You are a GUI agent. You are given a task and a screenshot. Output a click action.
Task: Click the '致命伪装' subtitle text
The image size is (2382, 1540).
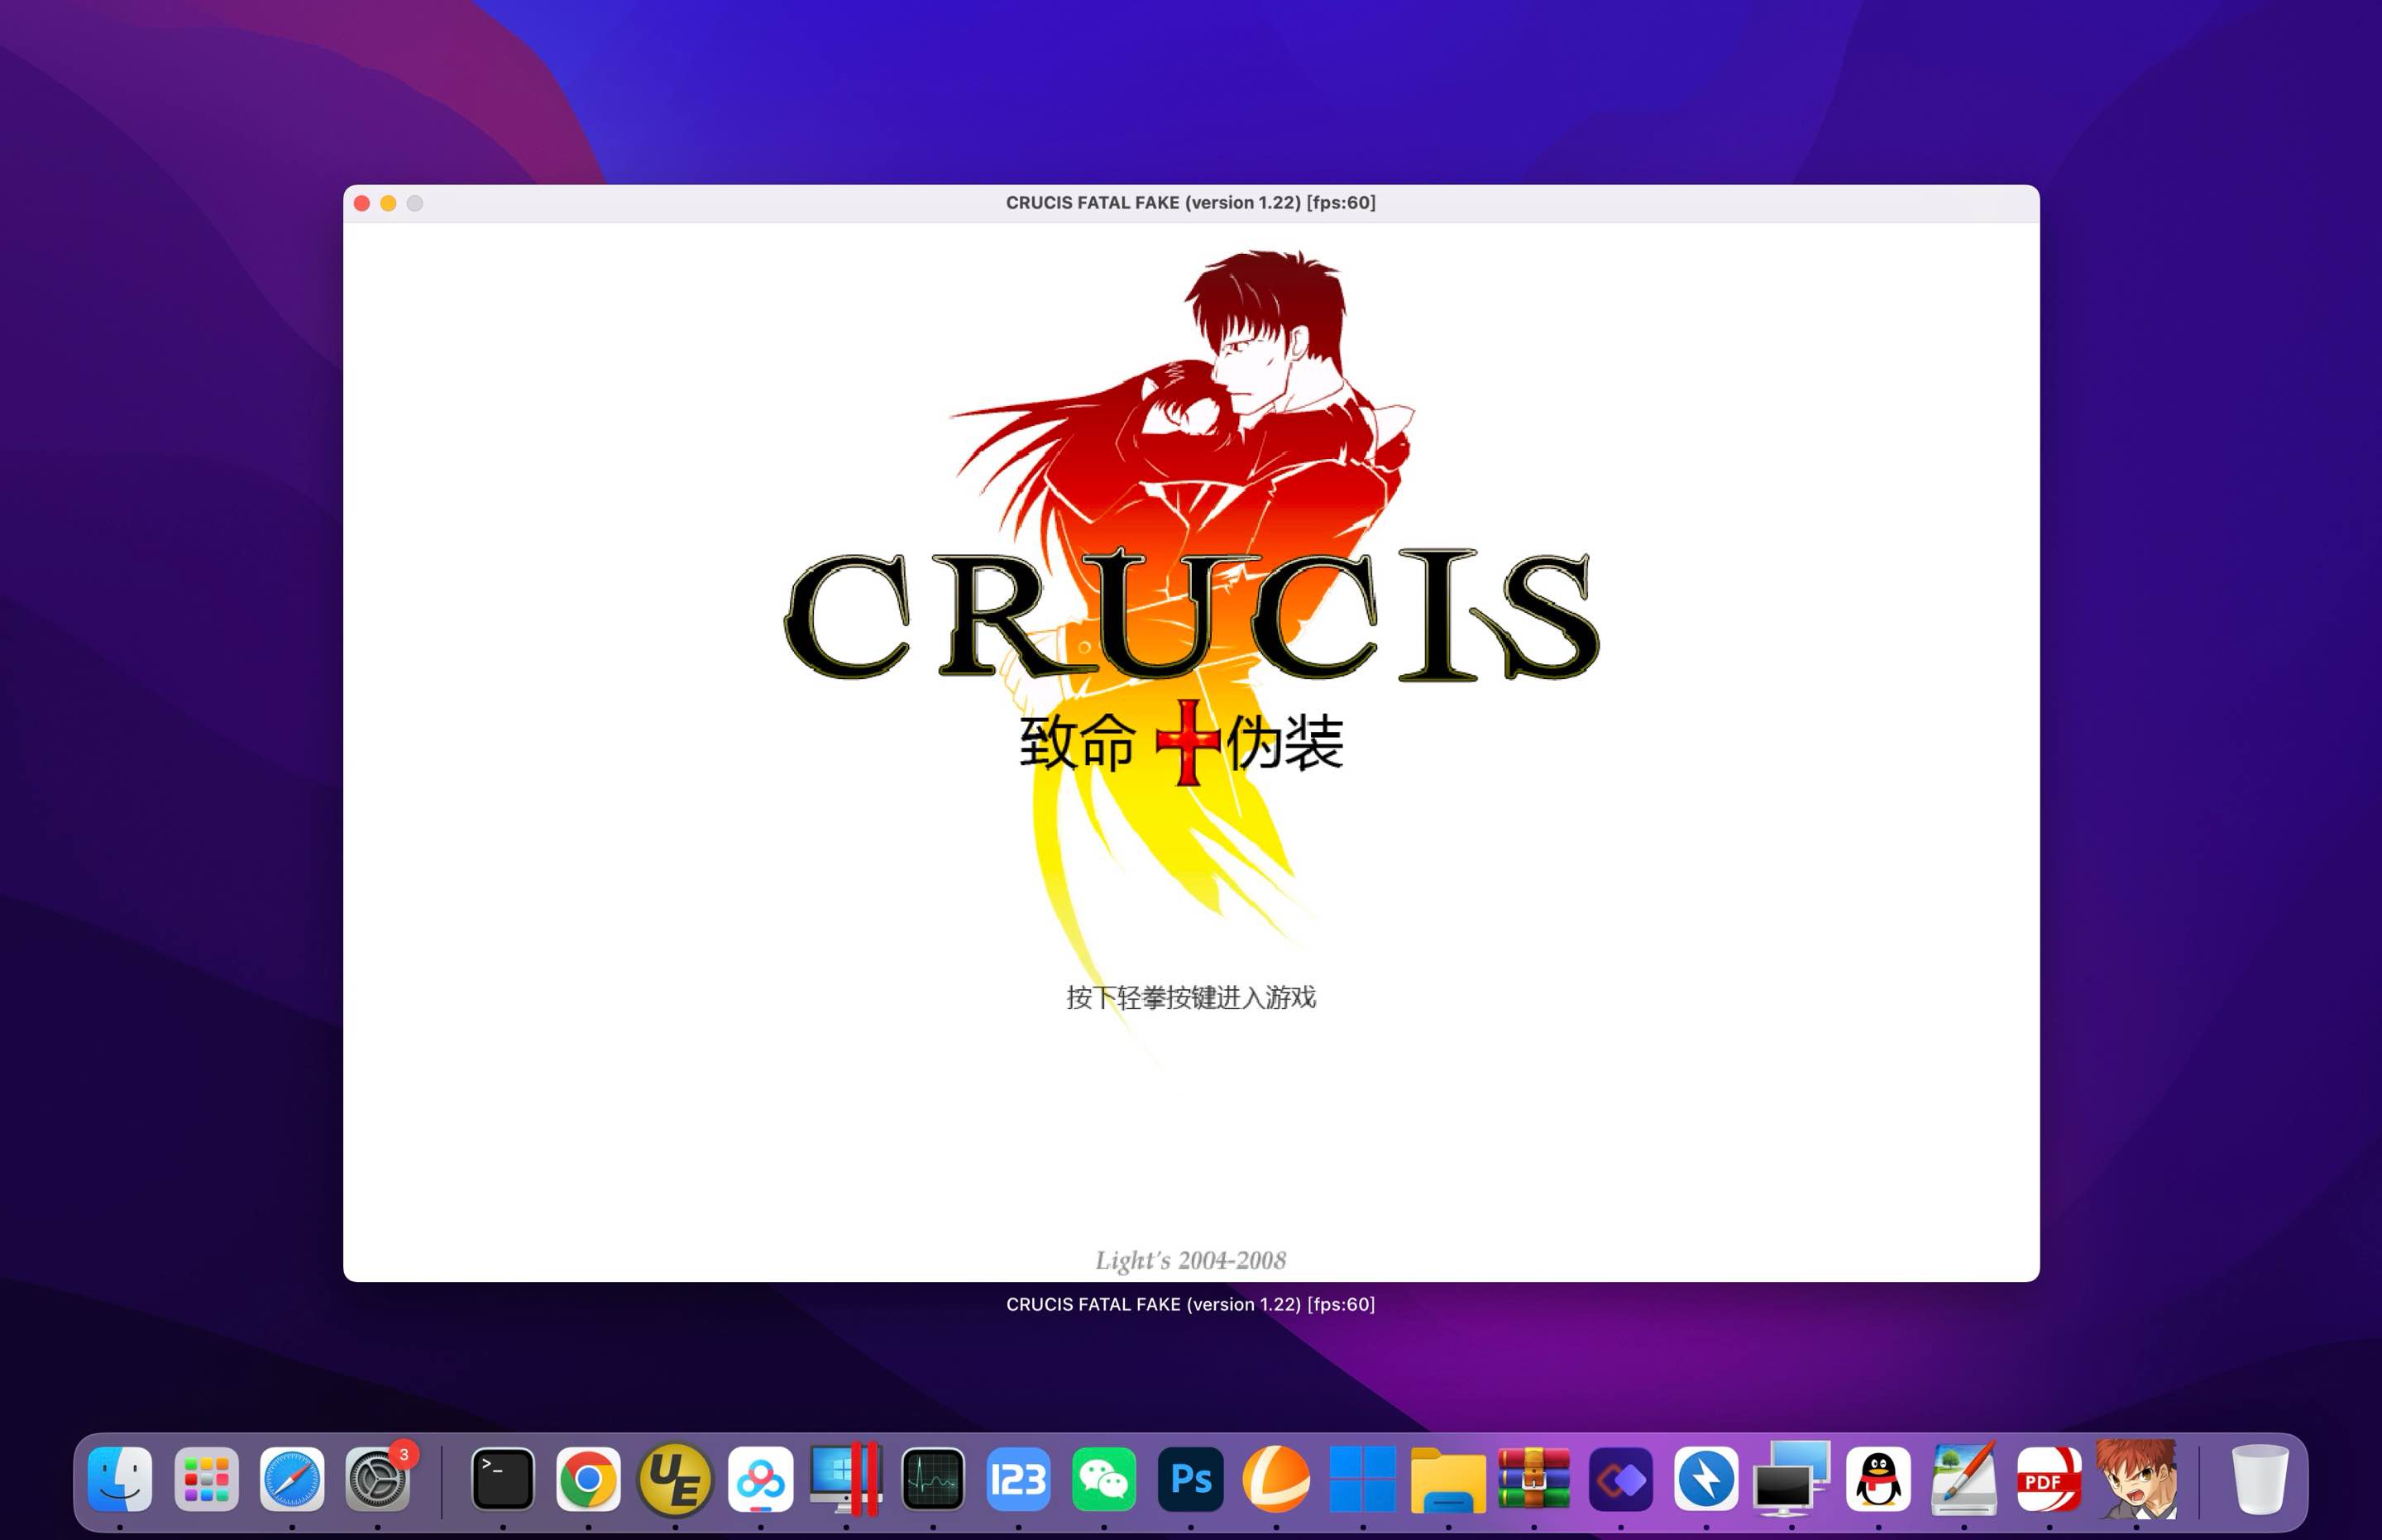click(x=1182, y=743)
